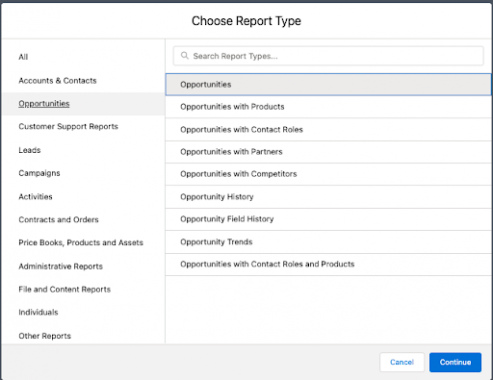Open Price Books, Products and Assets
The image size is (493, 380).
click(81, 243)
